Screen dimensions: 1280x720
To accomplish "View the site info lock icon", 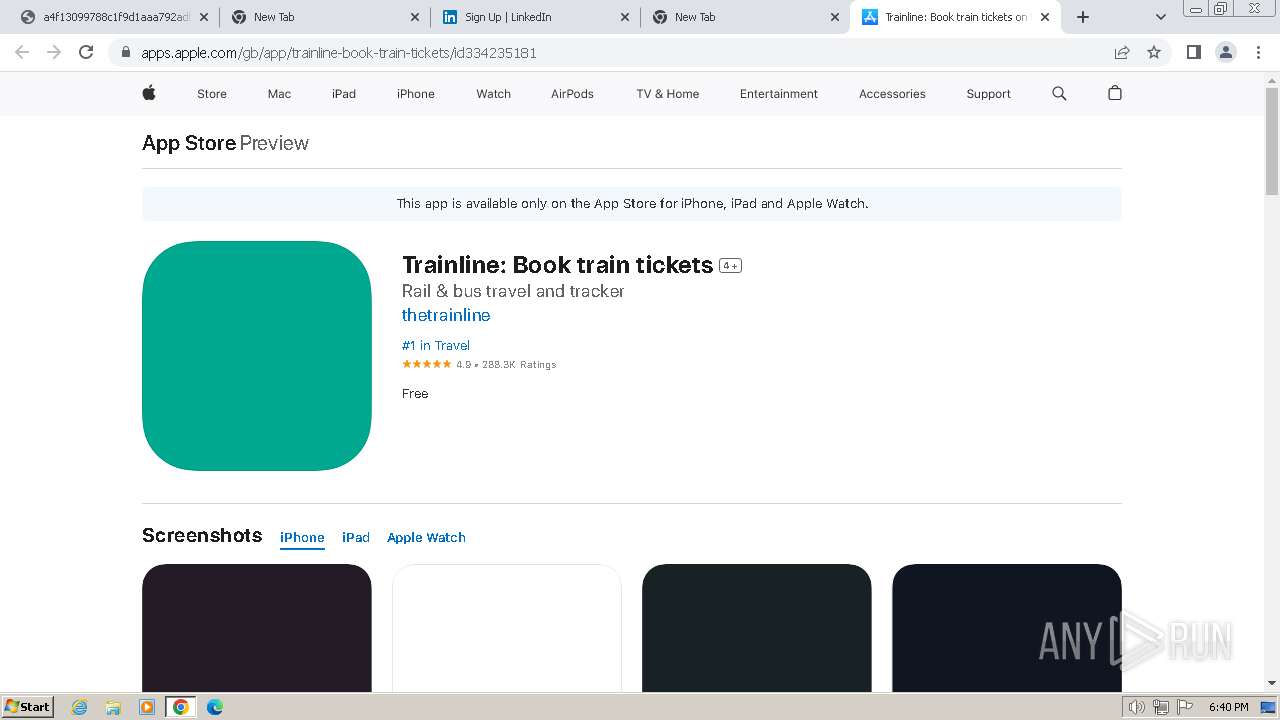I will (x=125, y=52).
